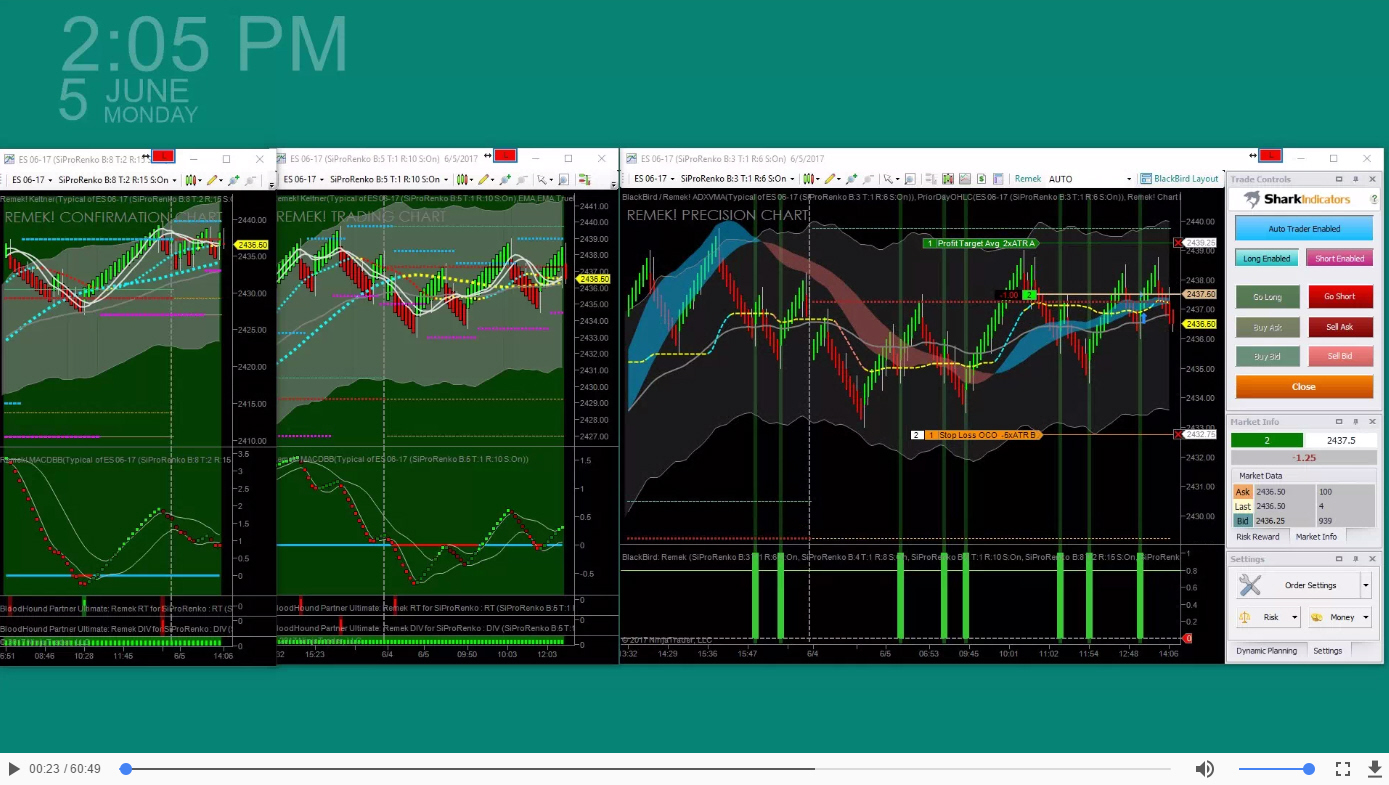Click red link button on Trading chart title bar
The image size is (1389, 785).
pos(505,156)
